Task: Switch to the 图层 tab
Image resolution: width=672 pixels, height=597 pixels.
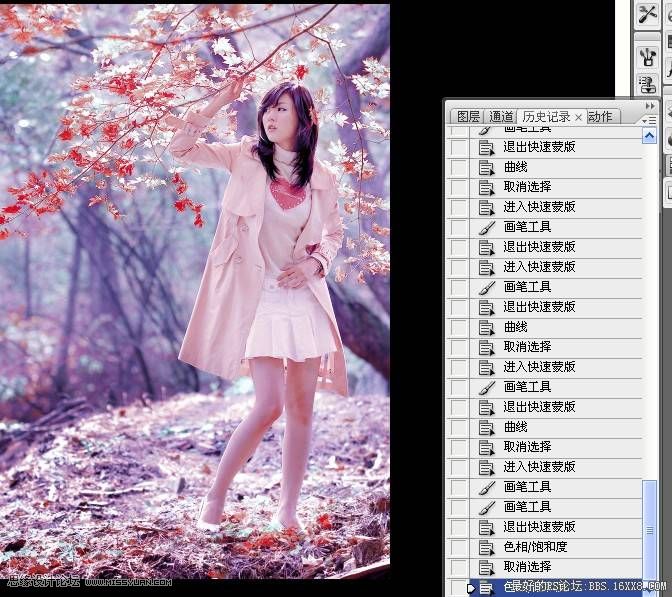Action: [x=468, y=117]
